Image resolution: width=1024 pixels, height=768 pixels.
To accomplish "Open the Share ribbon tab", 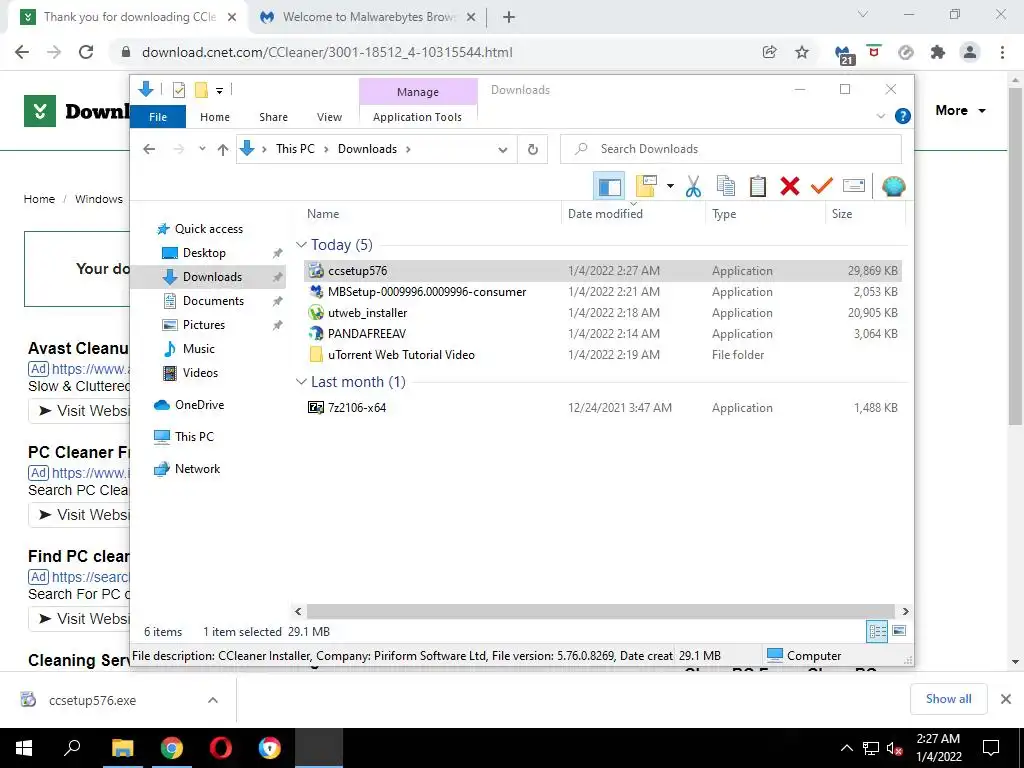I will coord(273,117).
